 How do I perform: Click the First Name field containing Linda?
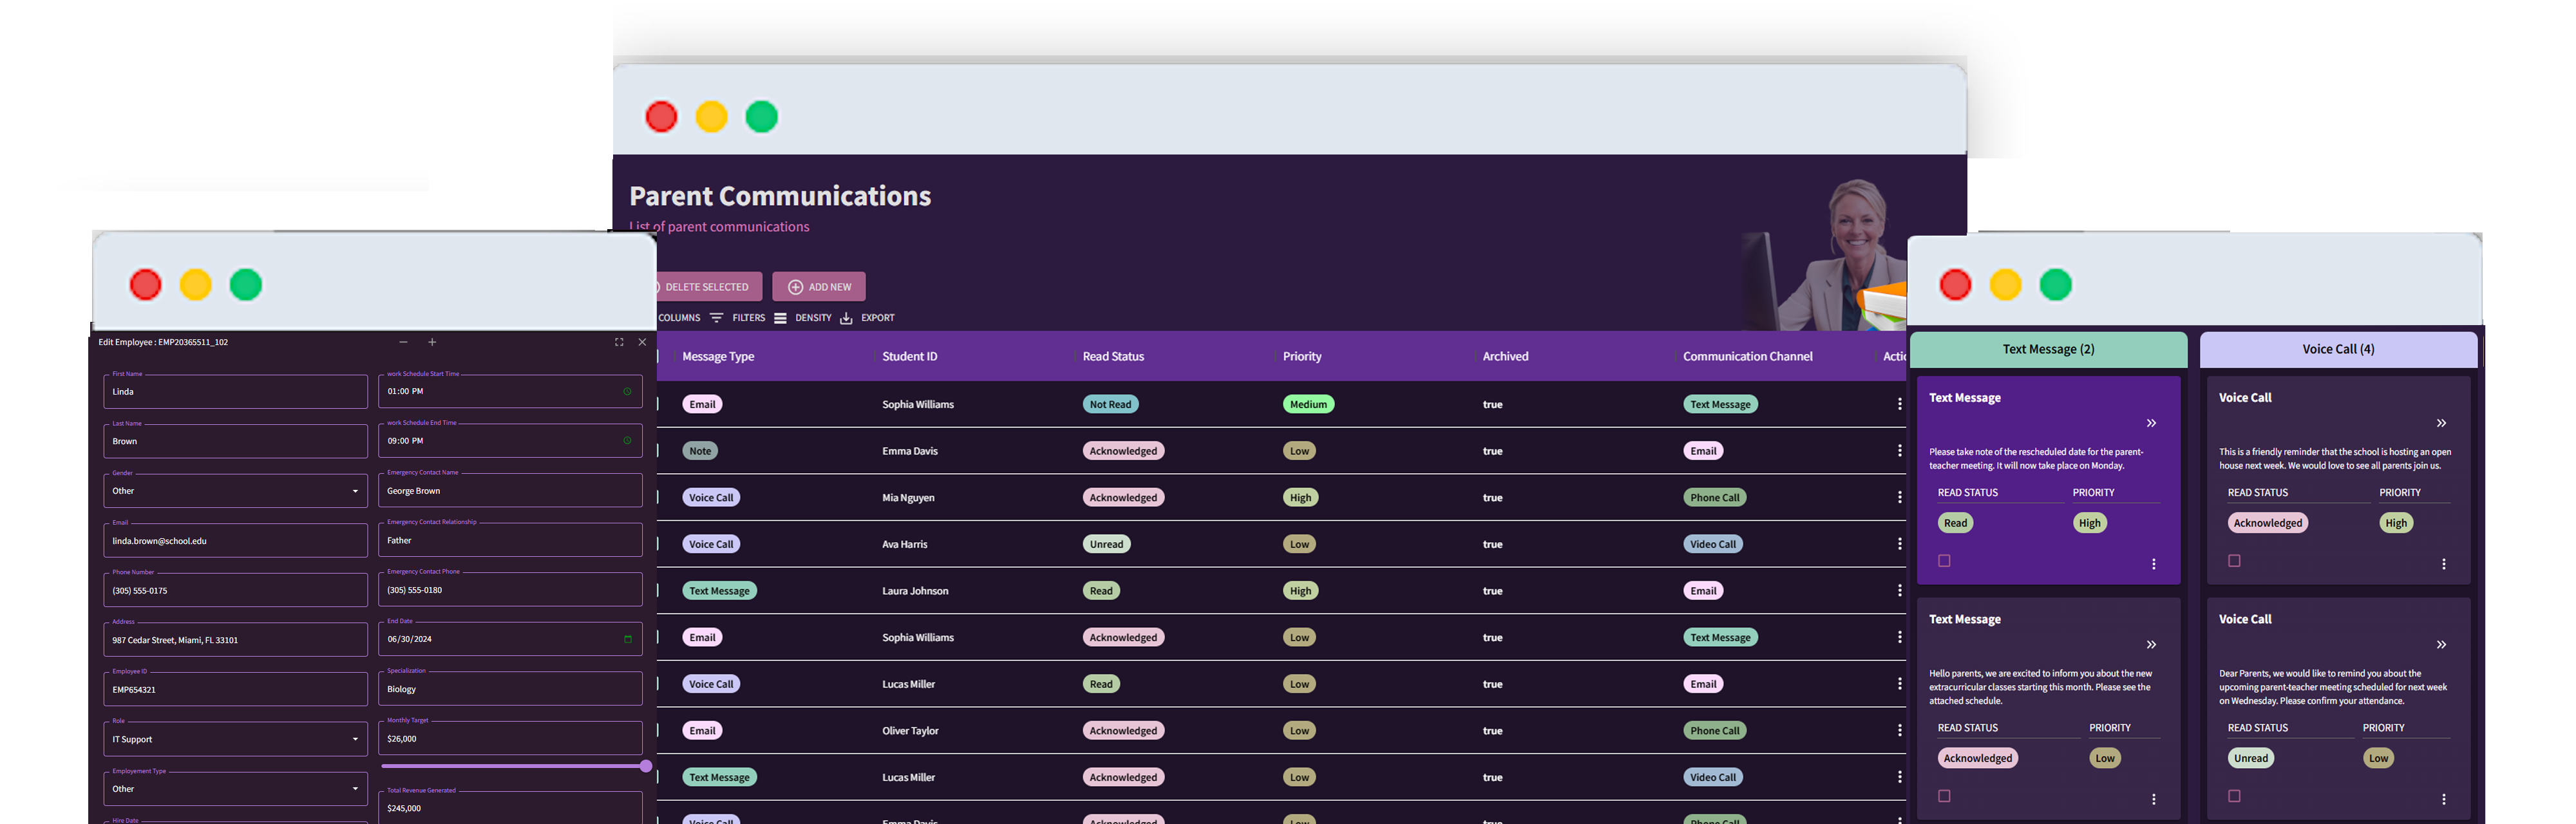click(235, 392)
